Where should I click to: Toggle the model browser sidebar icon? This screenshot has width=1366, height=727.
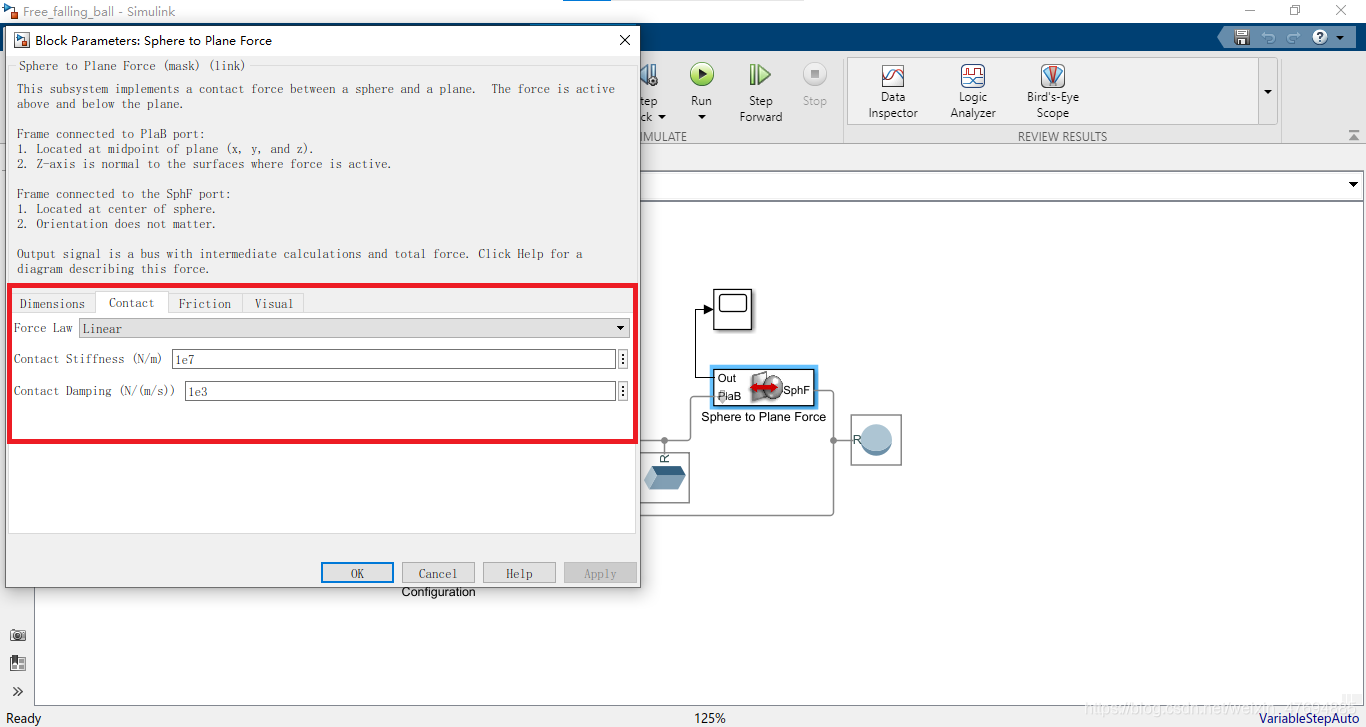(x=18, y=663)
